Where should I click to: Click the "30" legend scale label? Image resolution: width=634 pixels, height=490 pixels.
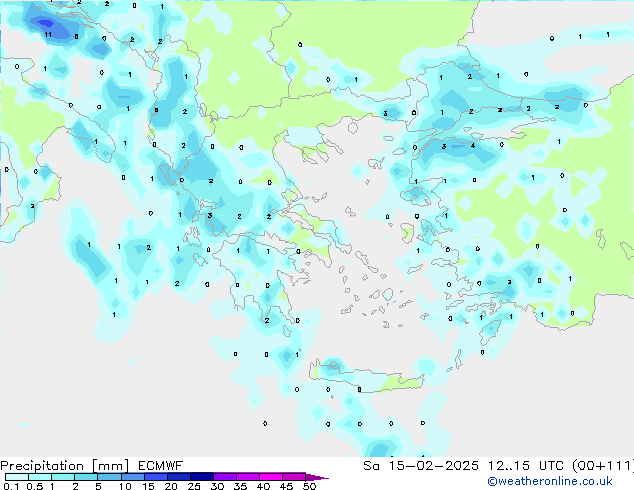[217, 486]
